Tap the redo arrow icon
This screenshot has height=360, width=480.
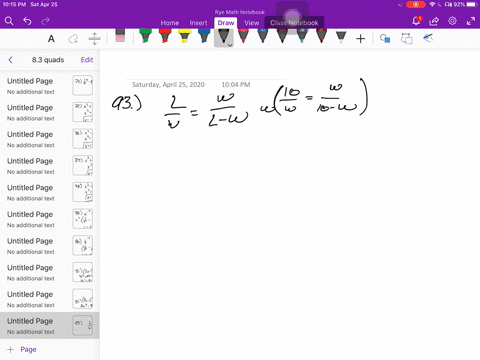[45, 21]
